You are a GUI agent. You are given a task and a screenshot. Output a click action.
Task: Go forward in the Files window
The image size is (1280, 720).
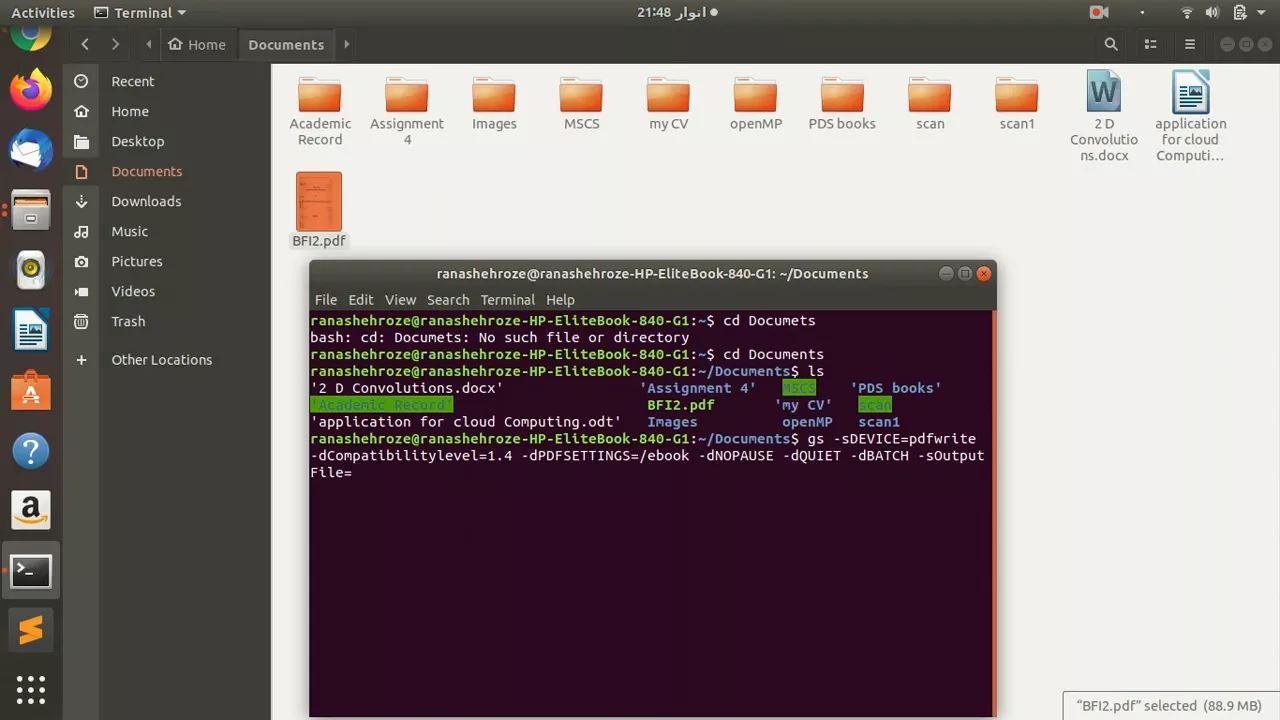(116, 44)
